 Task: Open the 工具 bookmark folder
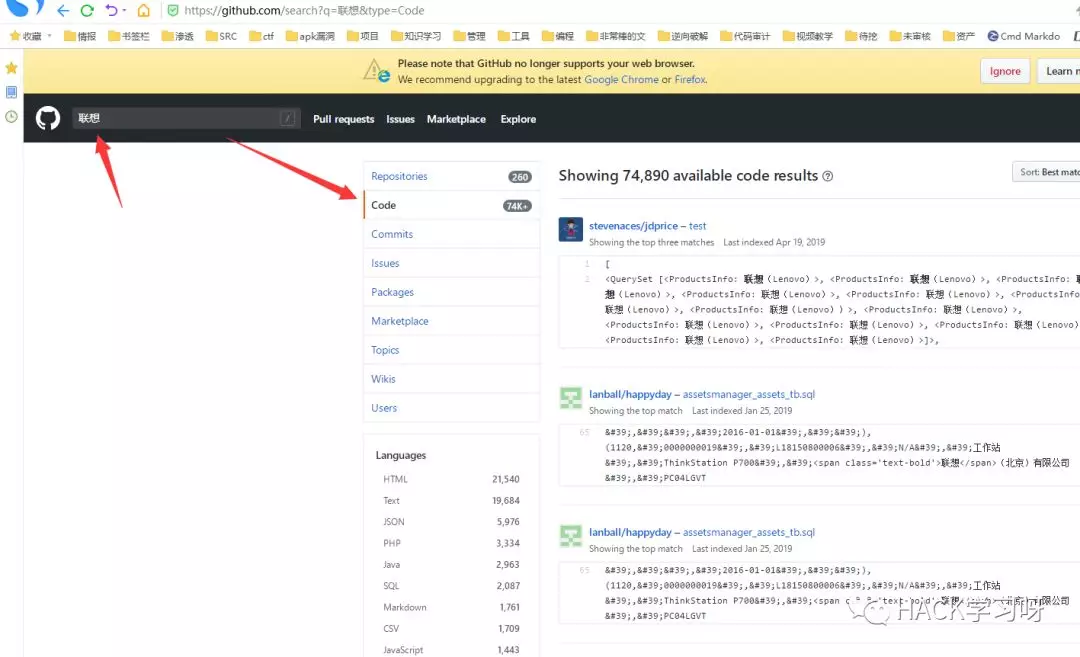(513, 36)
